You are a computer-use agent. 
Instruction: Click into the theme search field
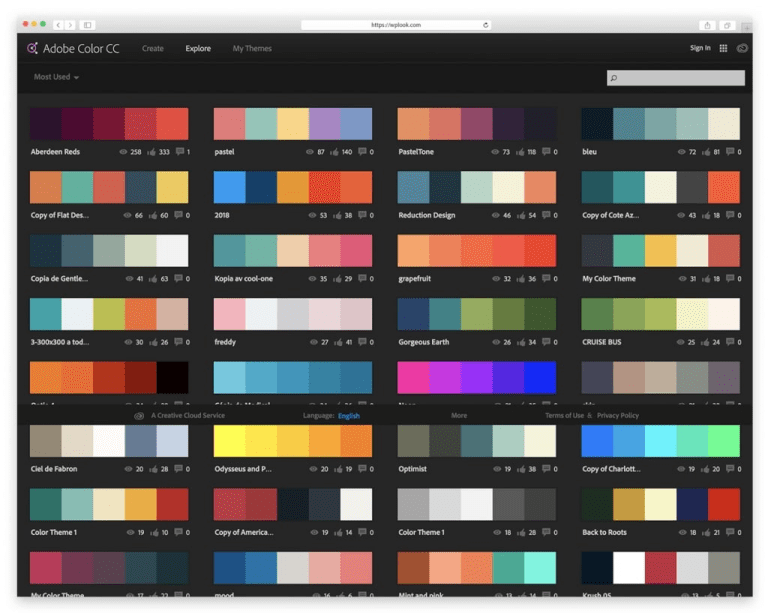click(680, 77)
